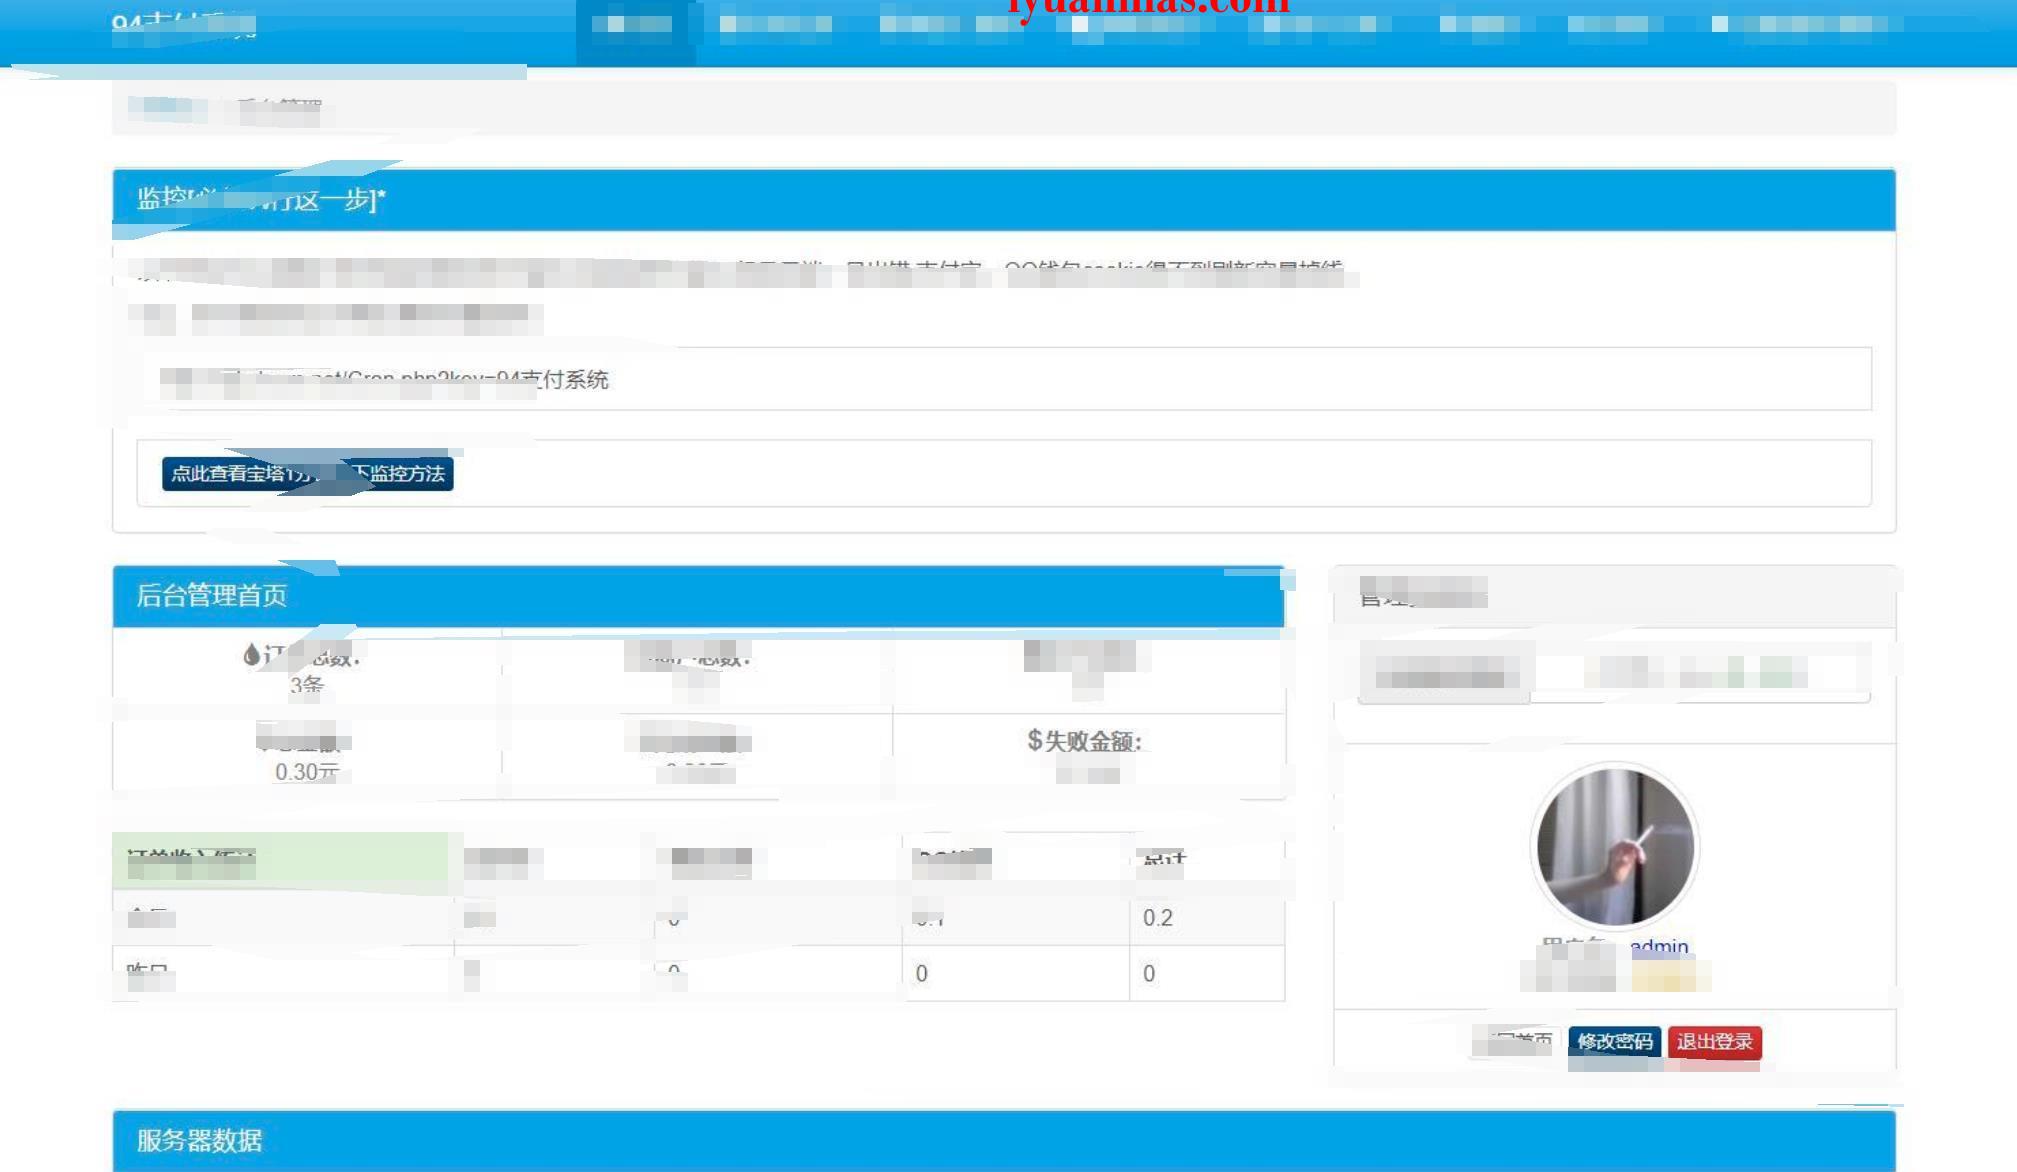Click the dollar icon beside 失败金额
This screenshot has width=2017, height=1172.
click(1034, 740)
